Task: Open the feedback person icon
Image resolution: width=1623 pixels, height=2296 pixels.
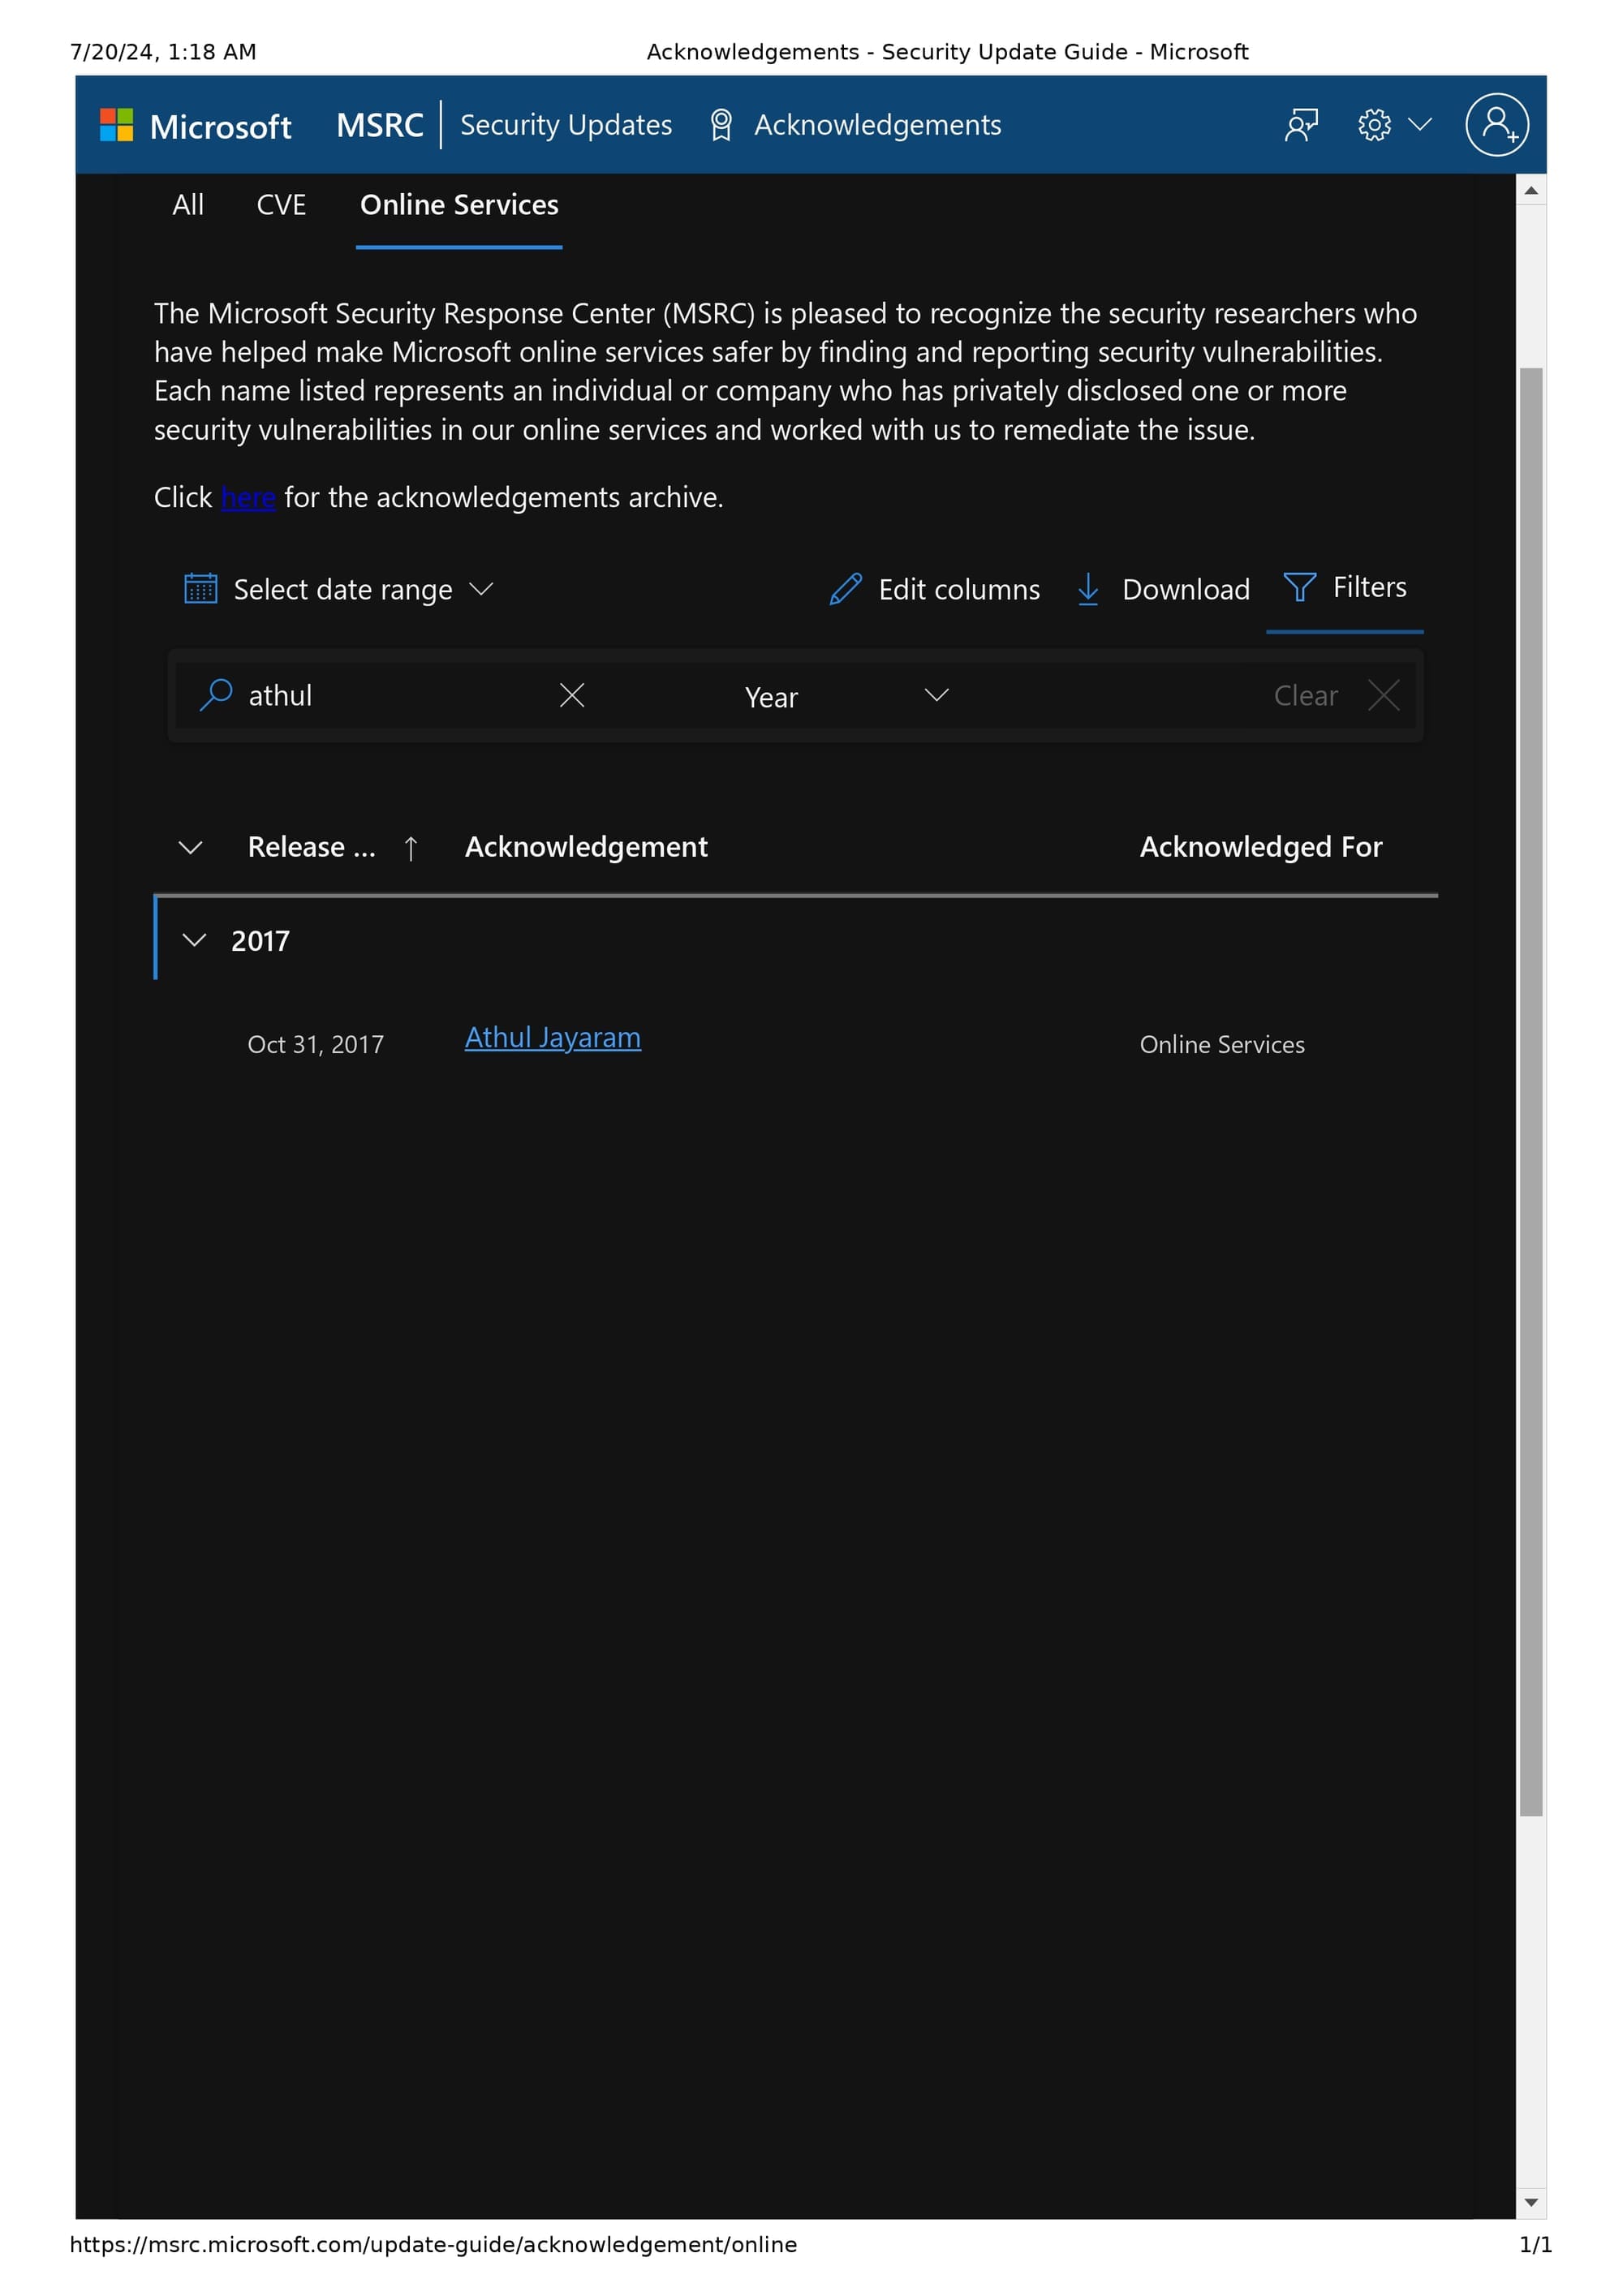Action: [x=1300, y=125]
